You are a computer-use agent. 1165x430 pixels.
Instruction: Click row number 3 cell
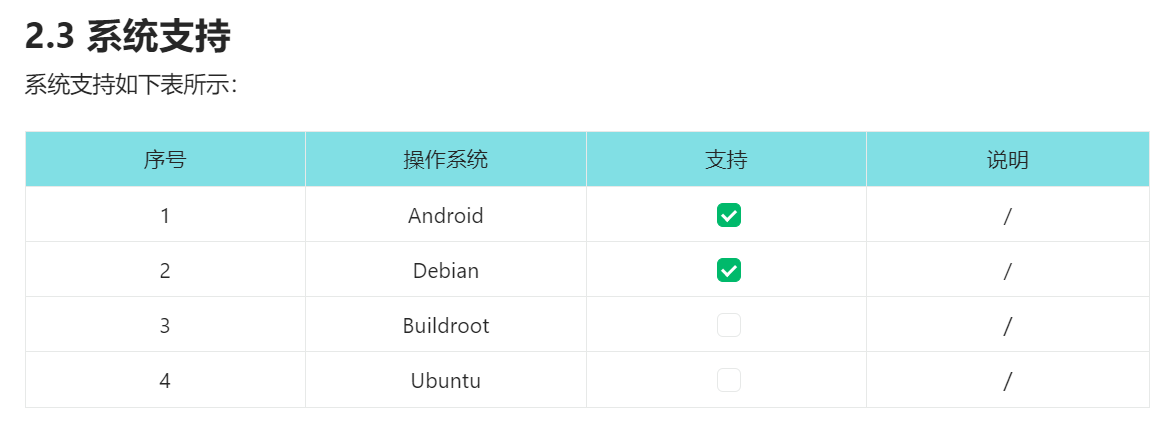(165, 325)
